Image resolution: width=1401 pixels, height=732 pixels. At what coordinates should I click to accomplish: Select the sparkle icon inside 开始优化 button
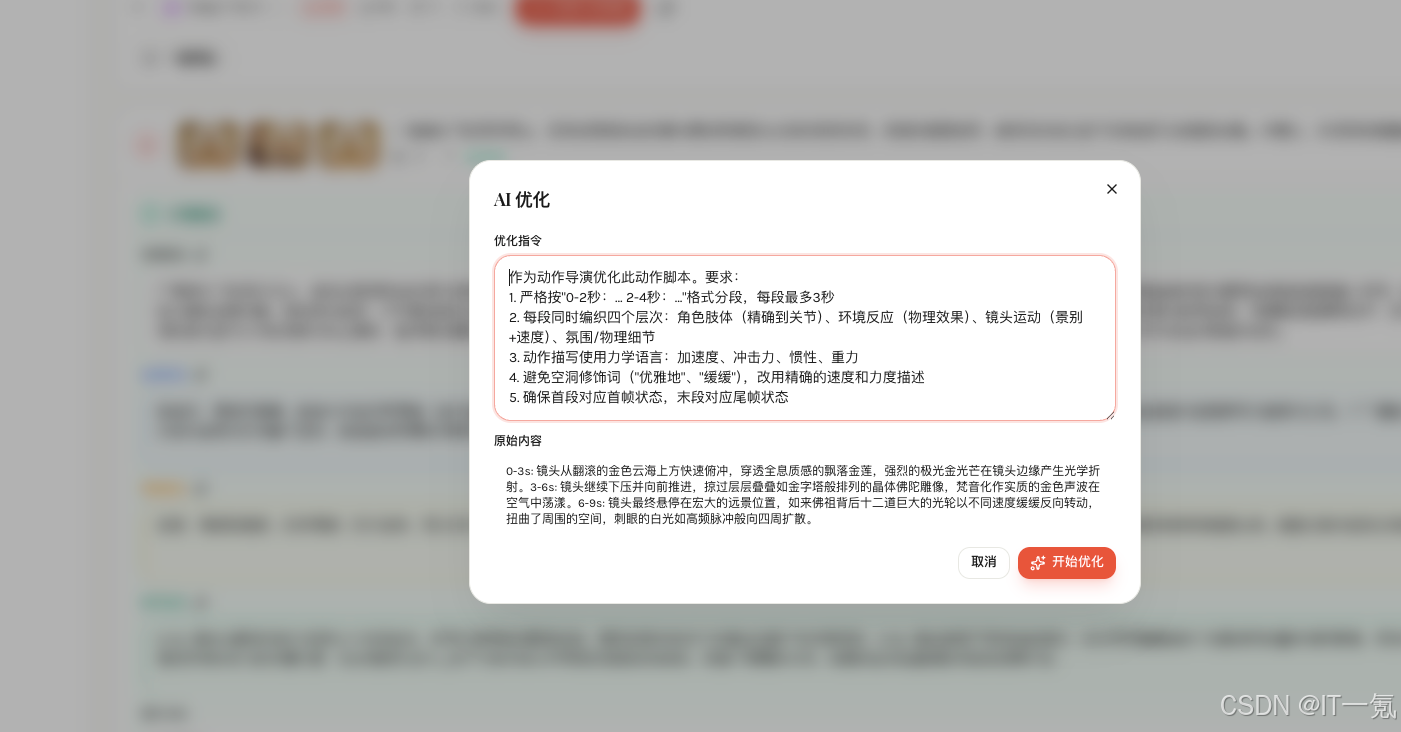[1038, 562]
